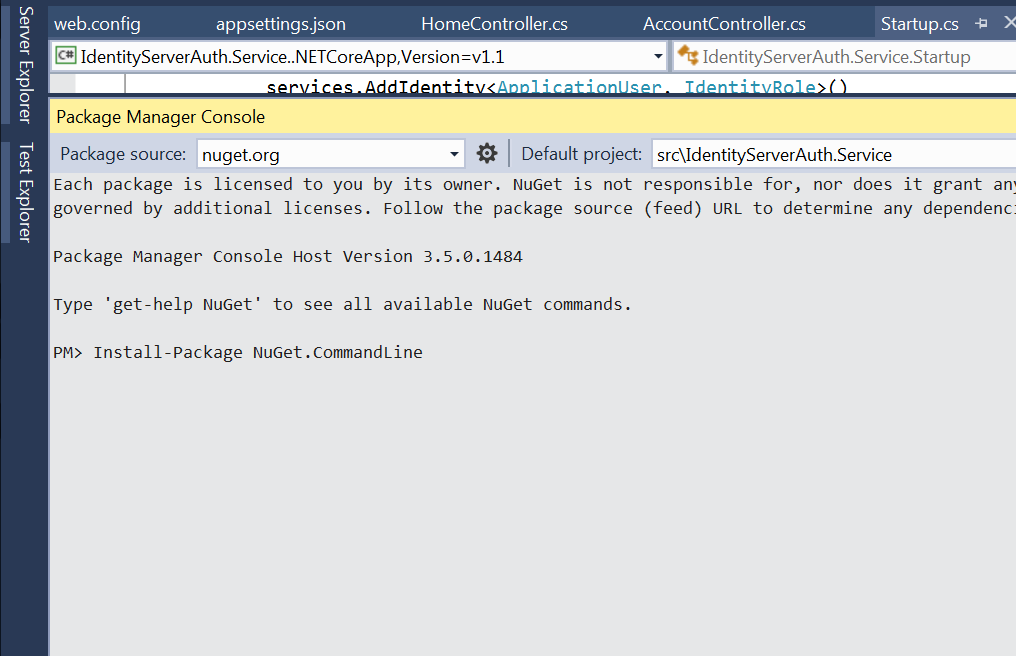The image size is (1016, 656).
Task: Select the active Startup.cs tab
Action: (x=920, y=23)
